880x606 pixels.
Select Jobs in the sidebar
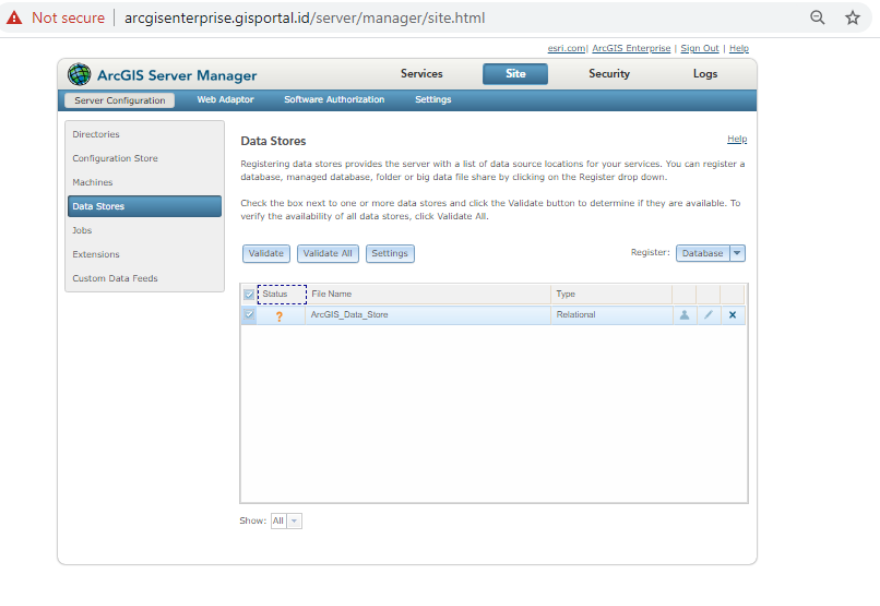click(x=145, y=230)
